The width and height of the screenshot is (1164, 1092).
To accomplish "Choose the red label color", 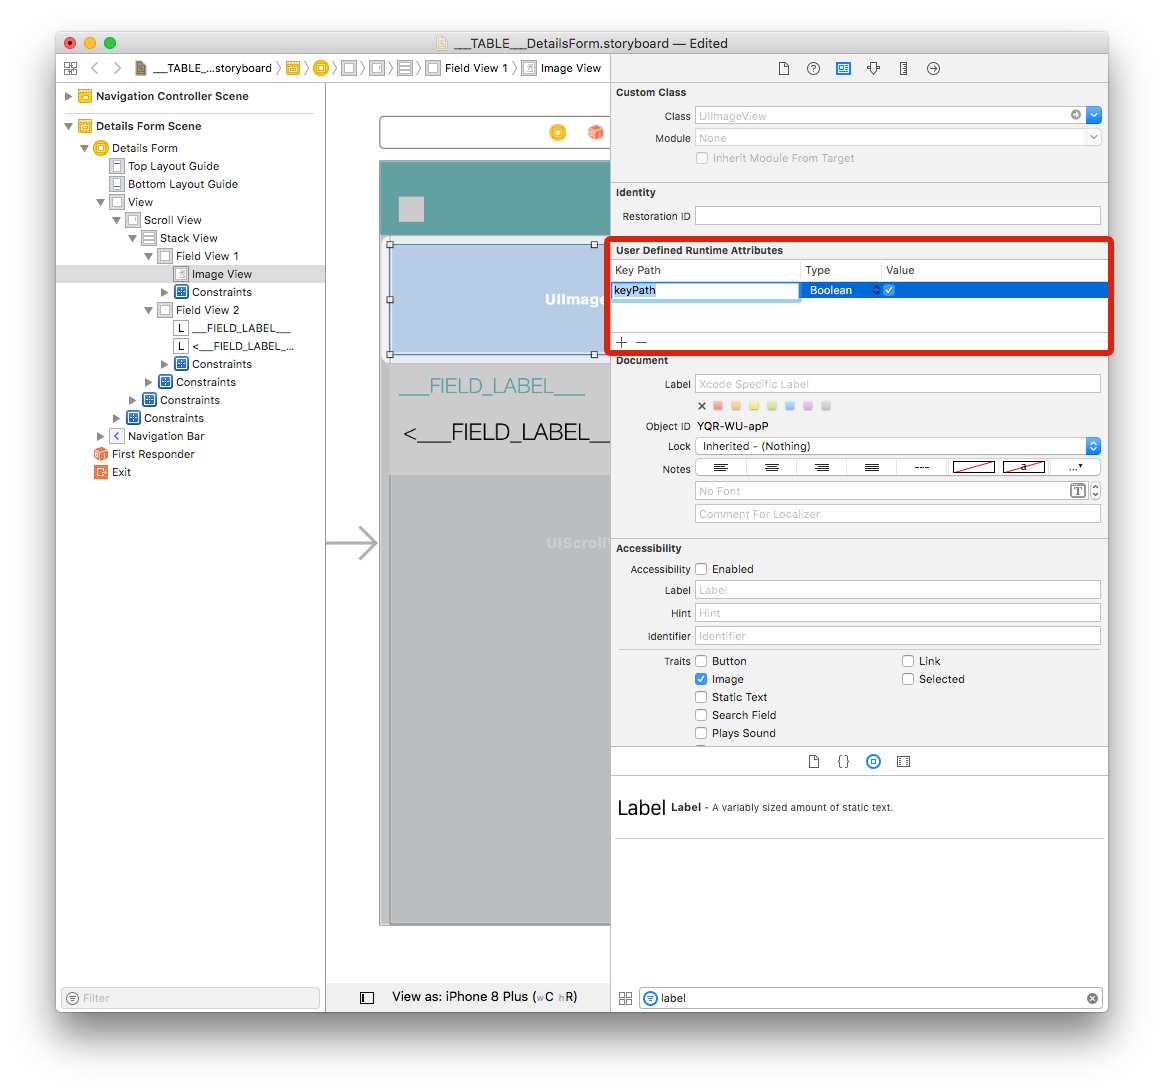I will pyautogui.click(x=718, y=406).
